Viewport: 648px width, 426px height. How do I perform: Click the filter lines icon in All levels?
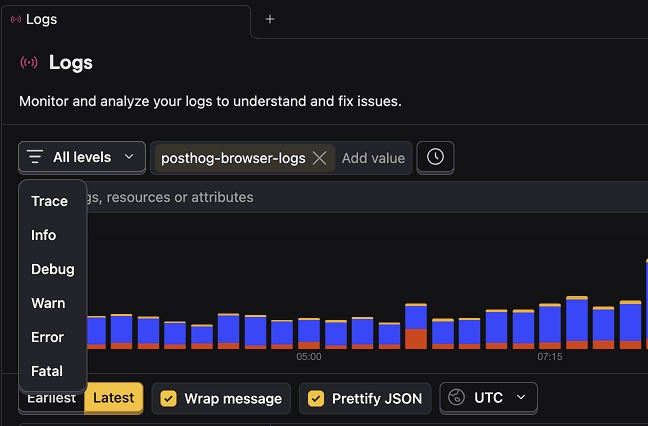tap(35, 157)
